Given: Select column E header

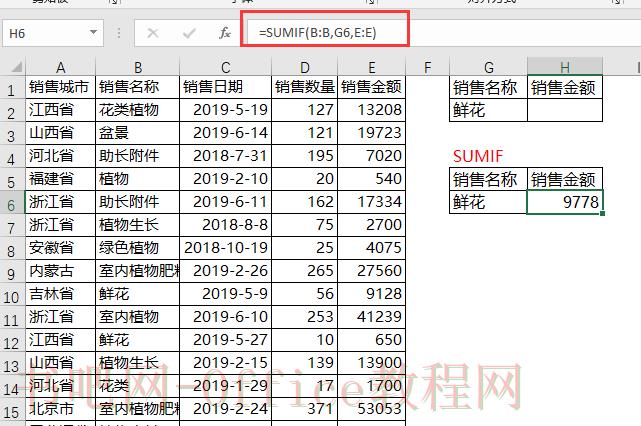Looking at the screenshot, I should pos(372,67).
